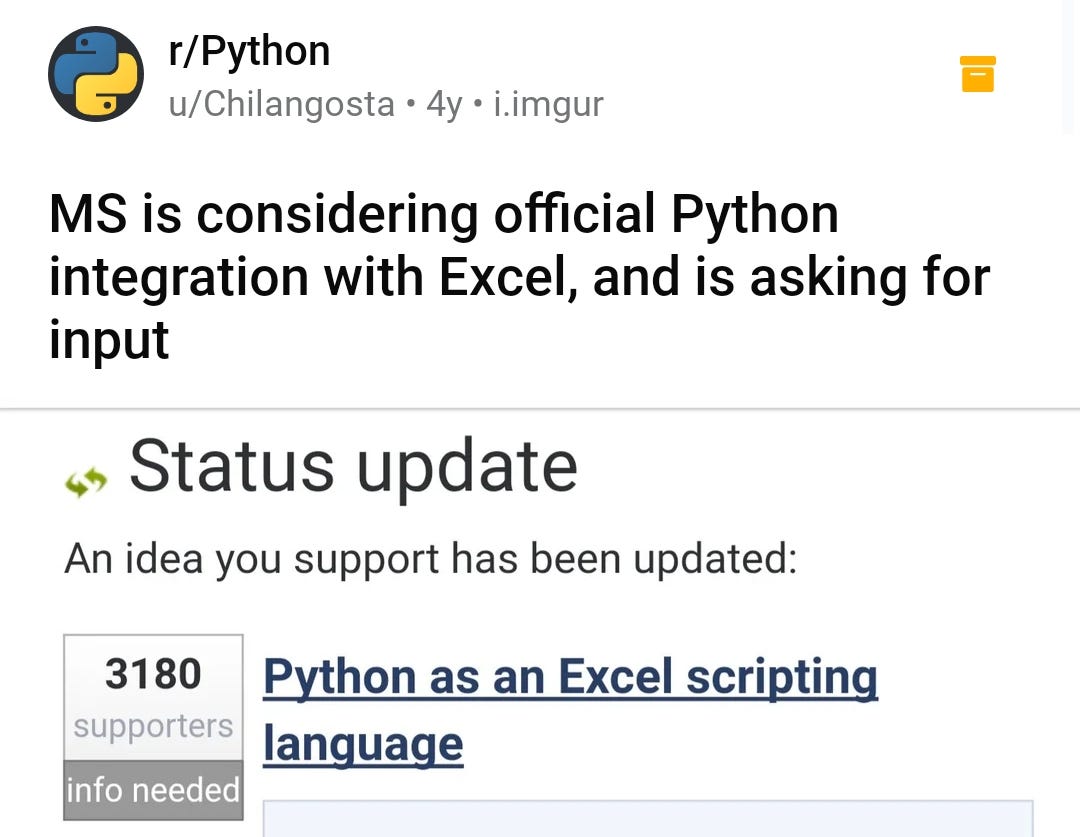Tap the Python subreddit avatar icon
Image resolution: width=1080 pixels, height=837 pixels.
pyautogui.click(x=96, y=74)
